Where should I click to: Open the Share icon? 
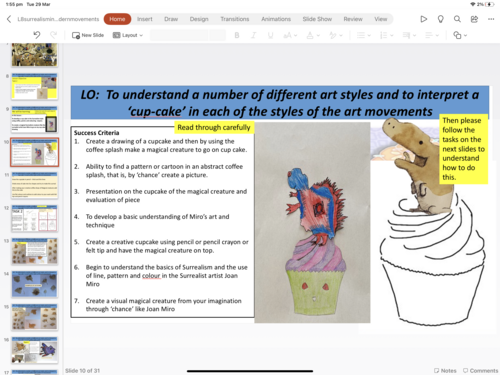pos(474,19)
